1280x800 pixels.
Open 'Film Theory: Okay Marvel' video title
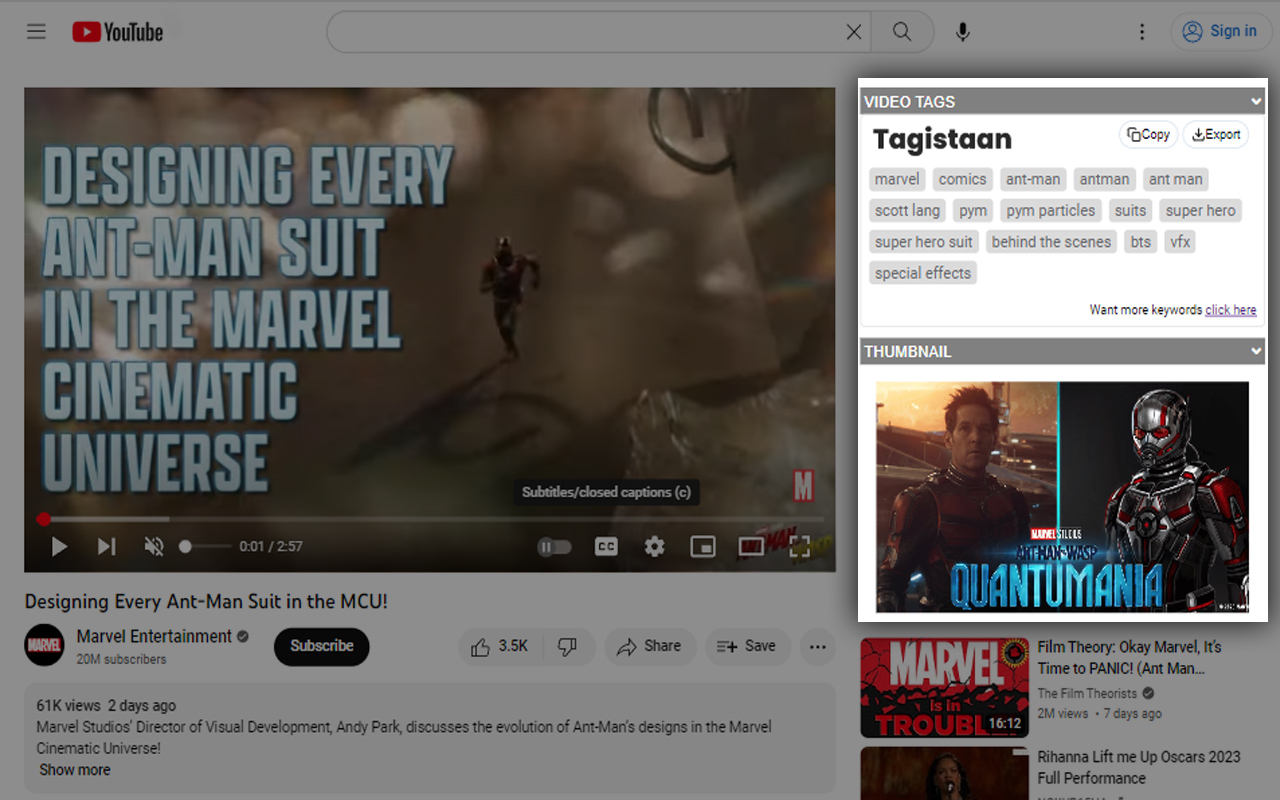coord(1129,658)
